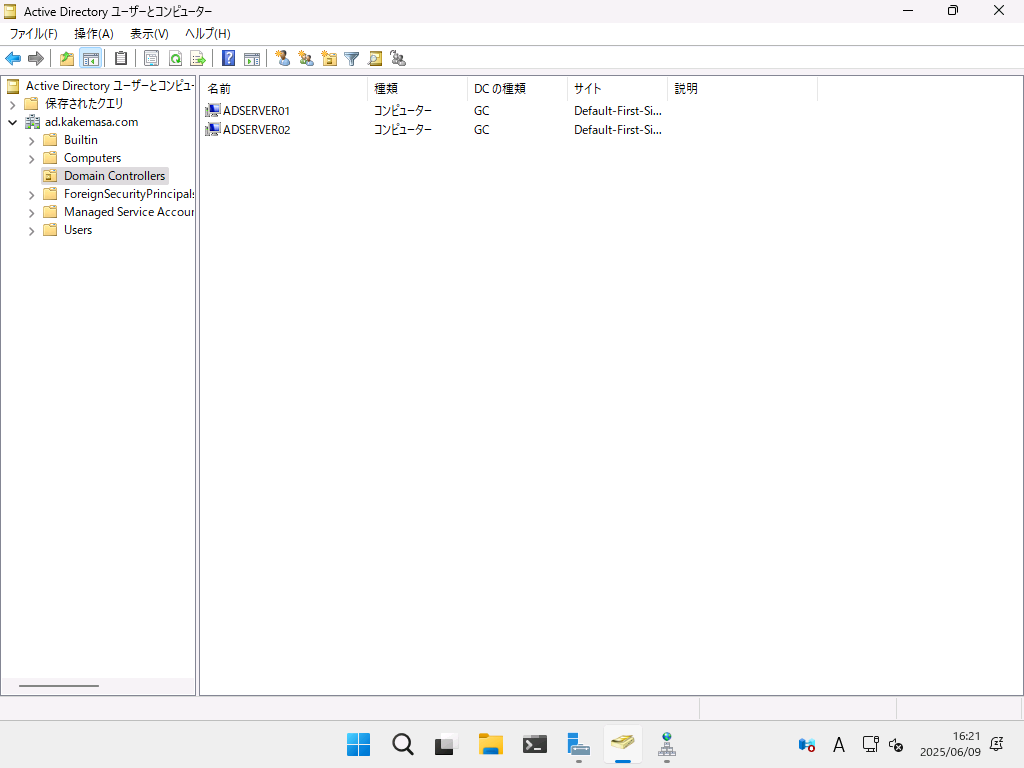
Task: Select ad.kakemasa.com domain in tree
Action: tap(82, 122)
